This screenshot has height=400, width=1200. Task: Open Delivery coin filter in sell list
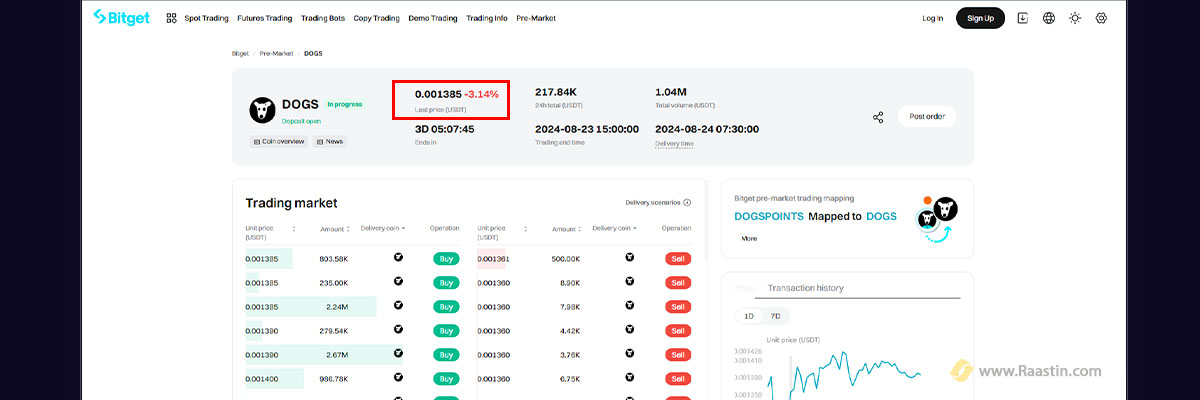(x=615, y=228)
